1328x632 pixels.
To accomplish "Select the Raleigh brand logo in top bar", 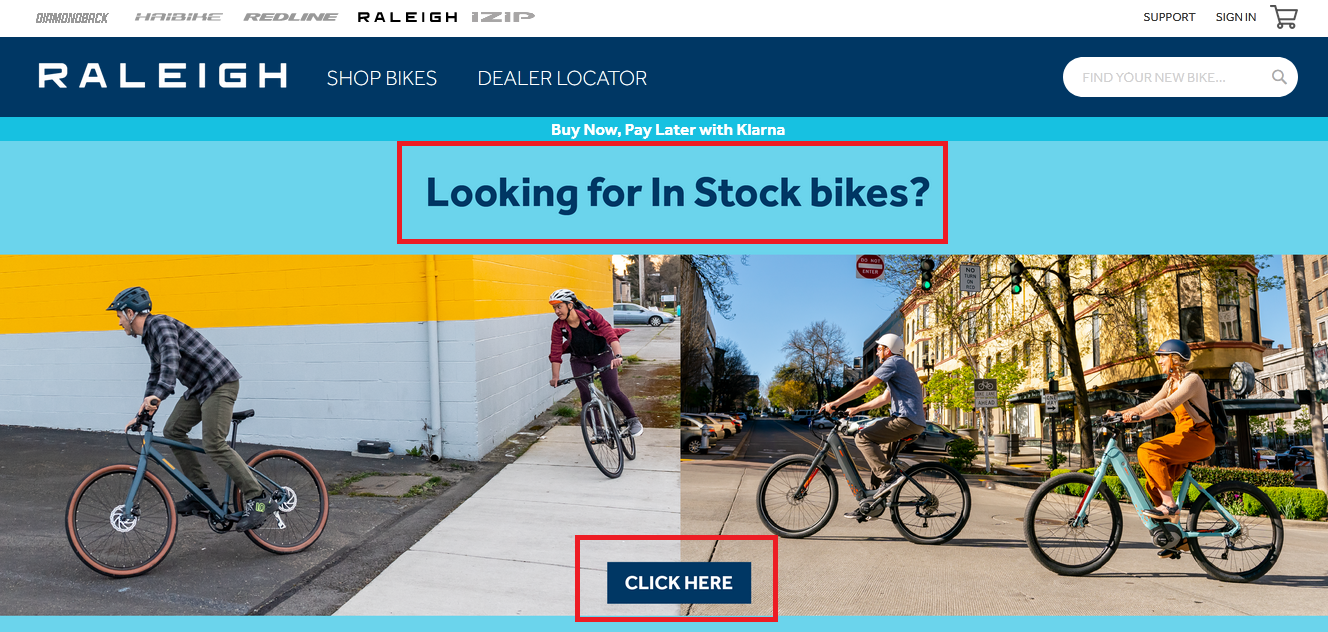I will (407, 17).
